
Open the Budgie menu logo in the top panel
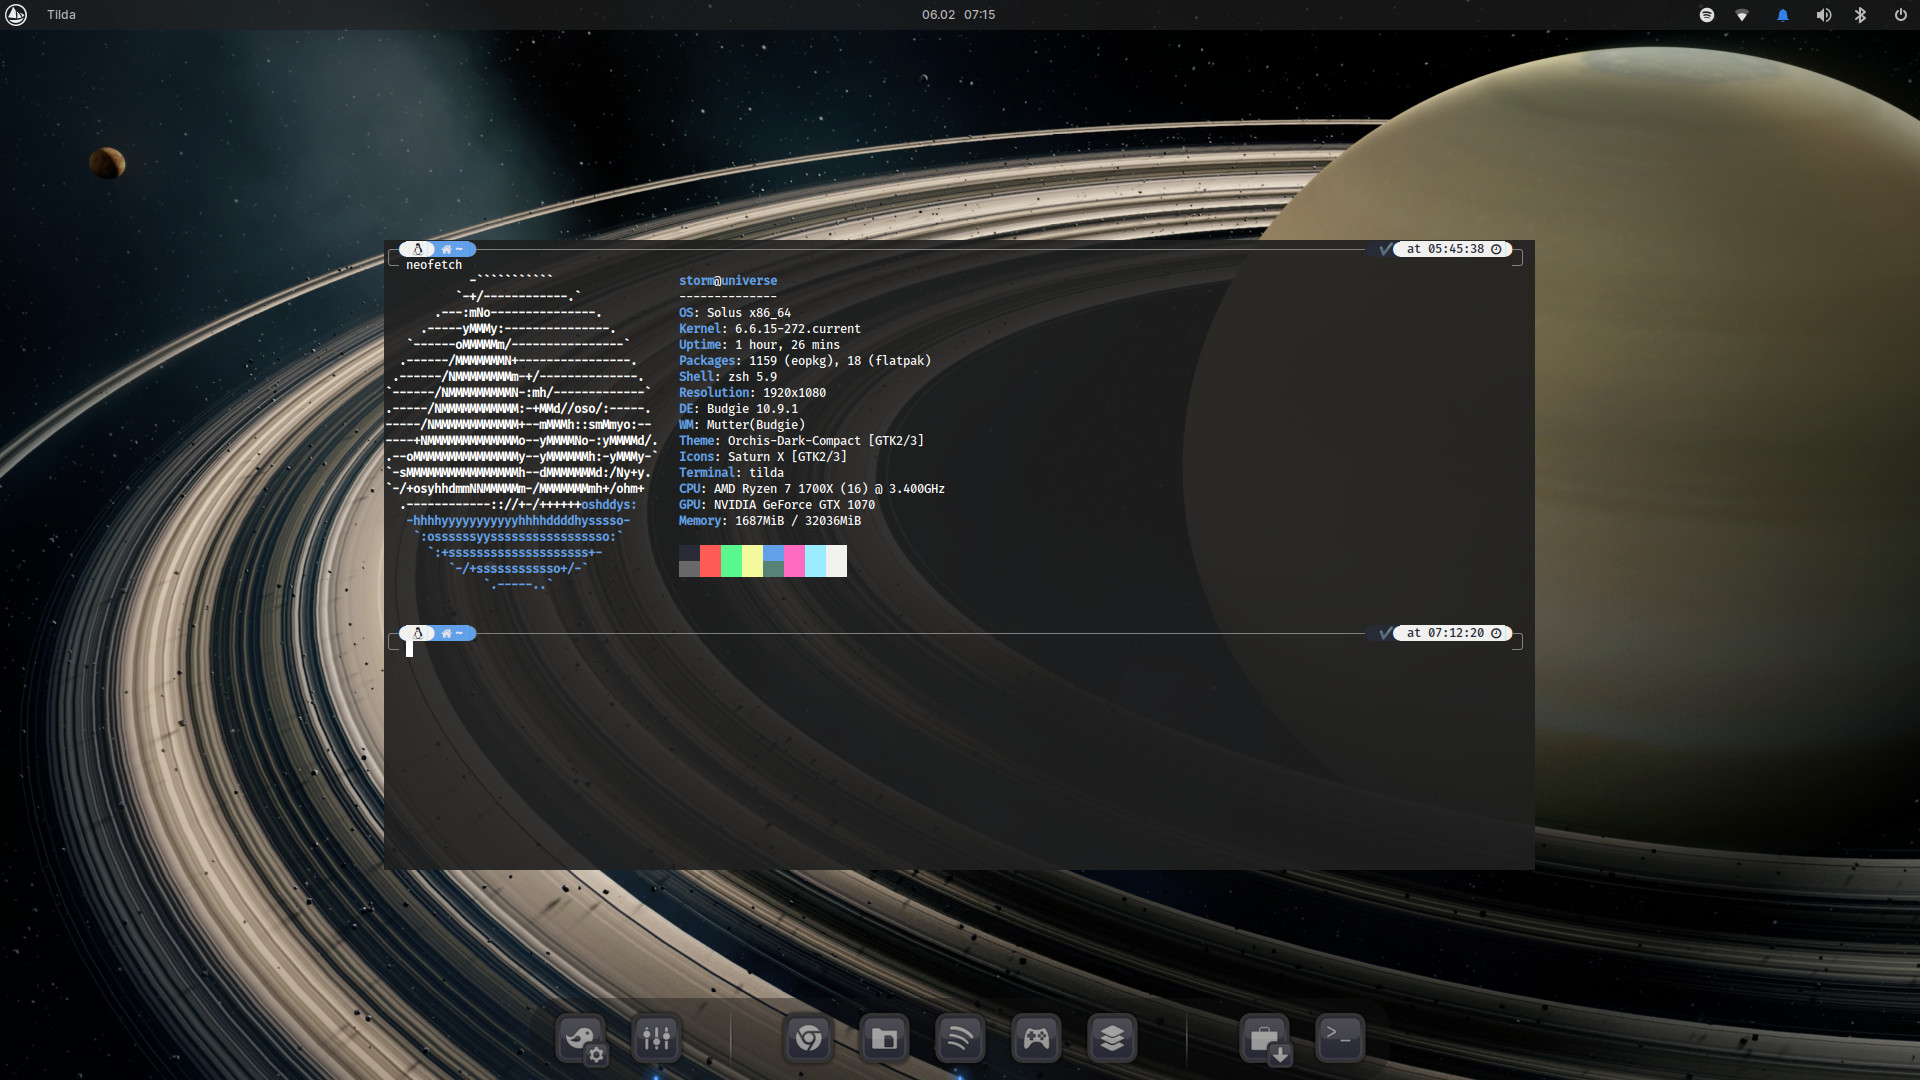16,14
